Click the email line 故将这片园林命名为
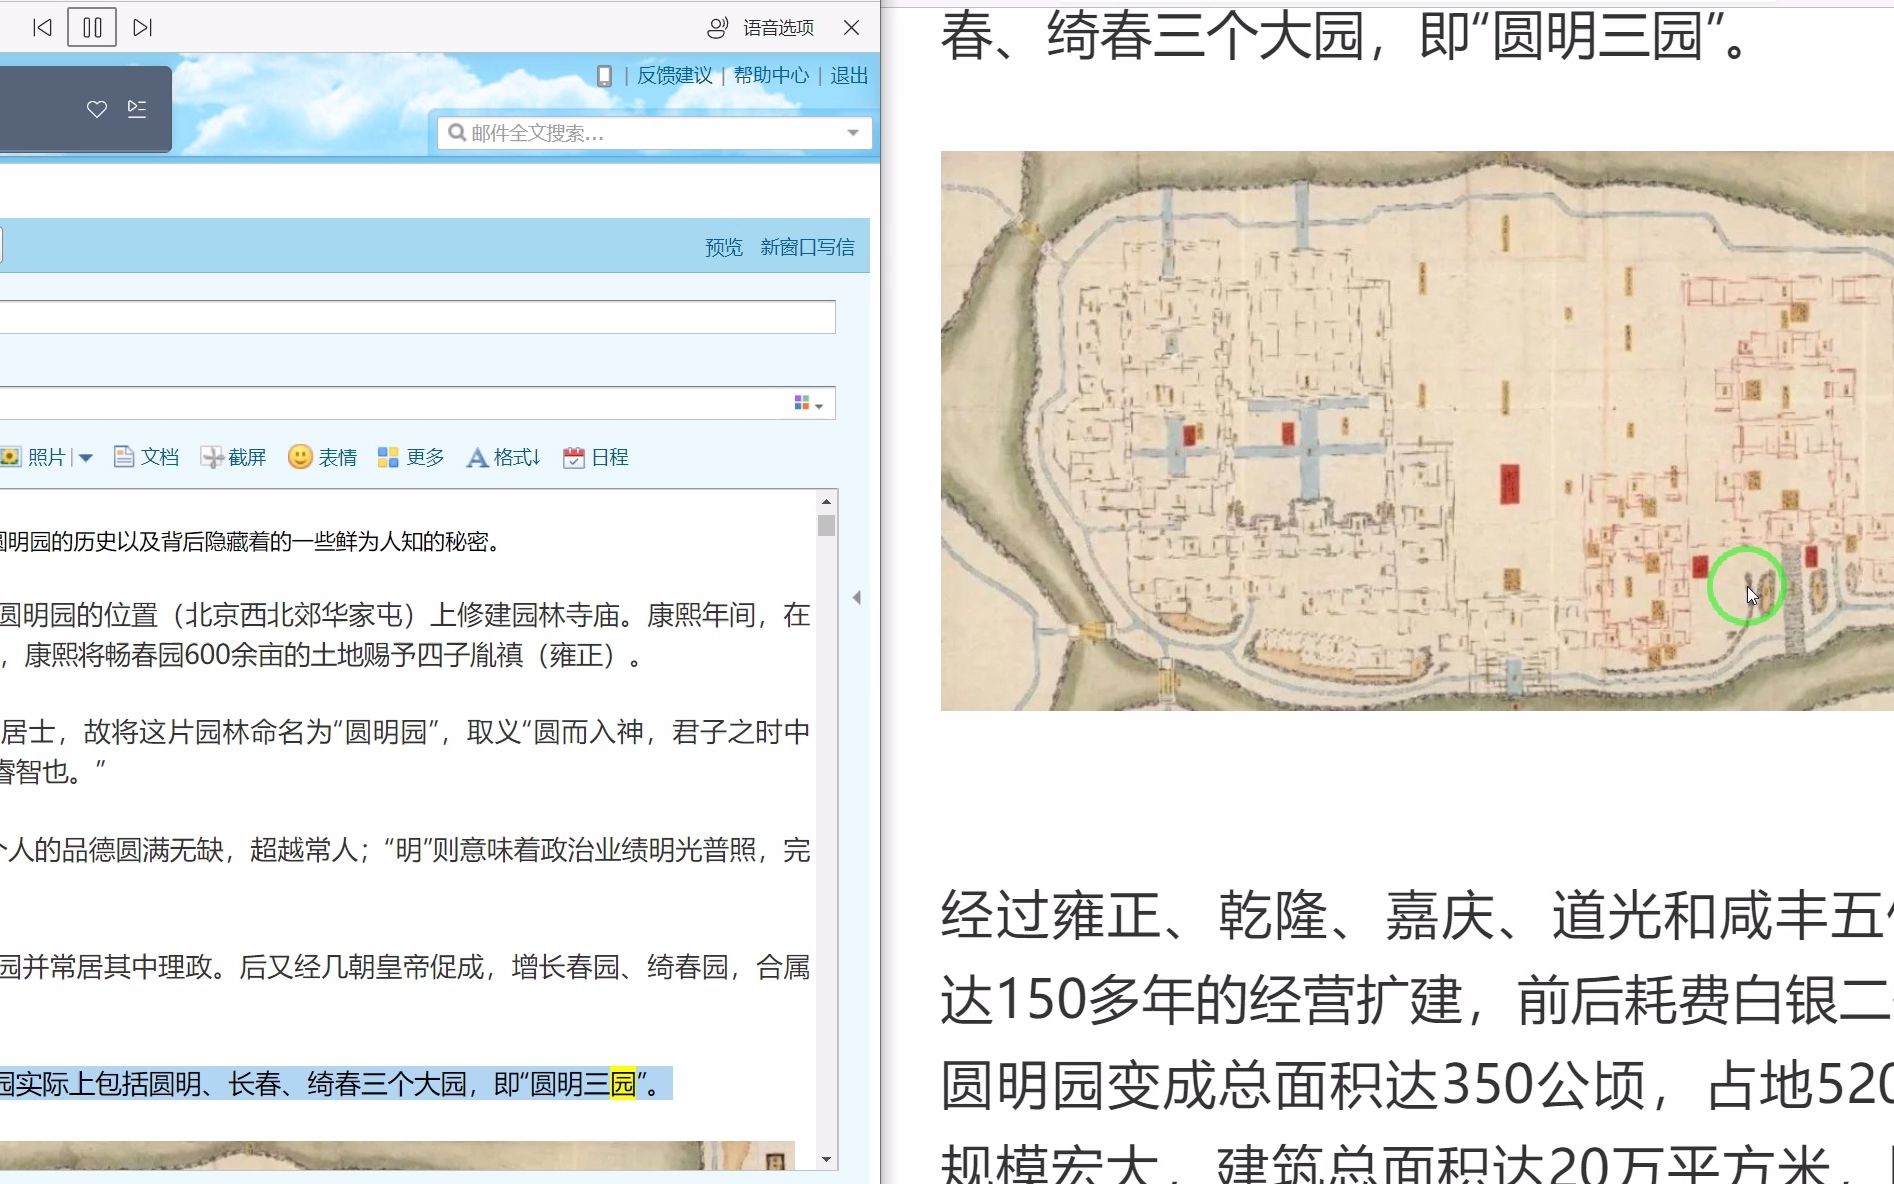The image size is (1894, 1184). click(x=405, y=732)
